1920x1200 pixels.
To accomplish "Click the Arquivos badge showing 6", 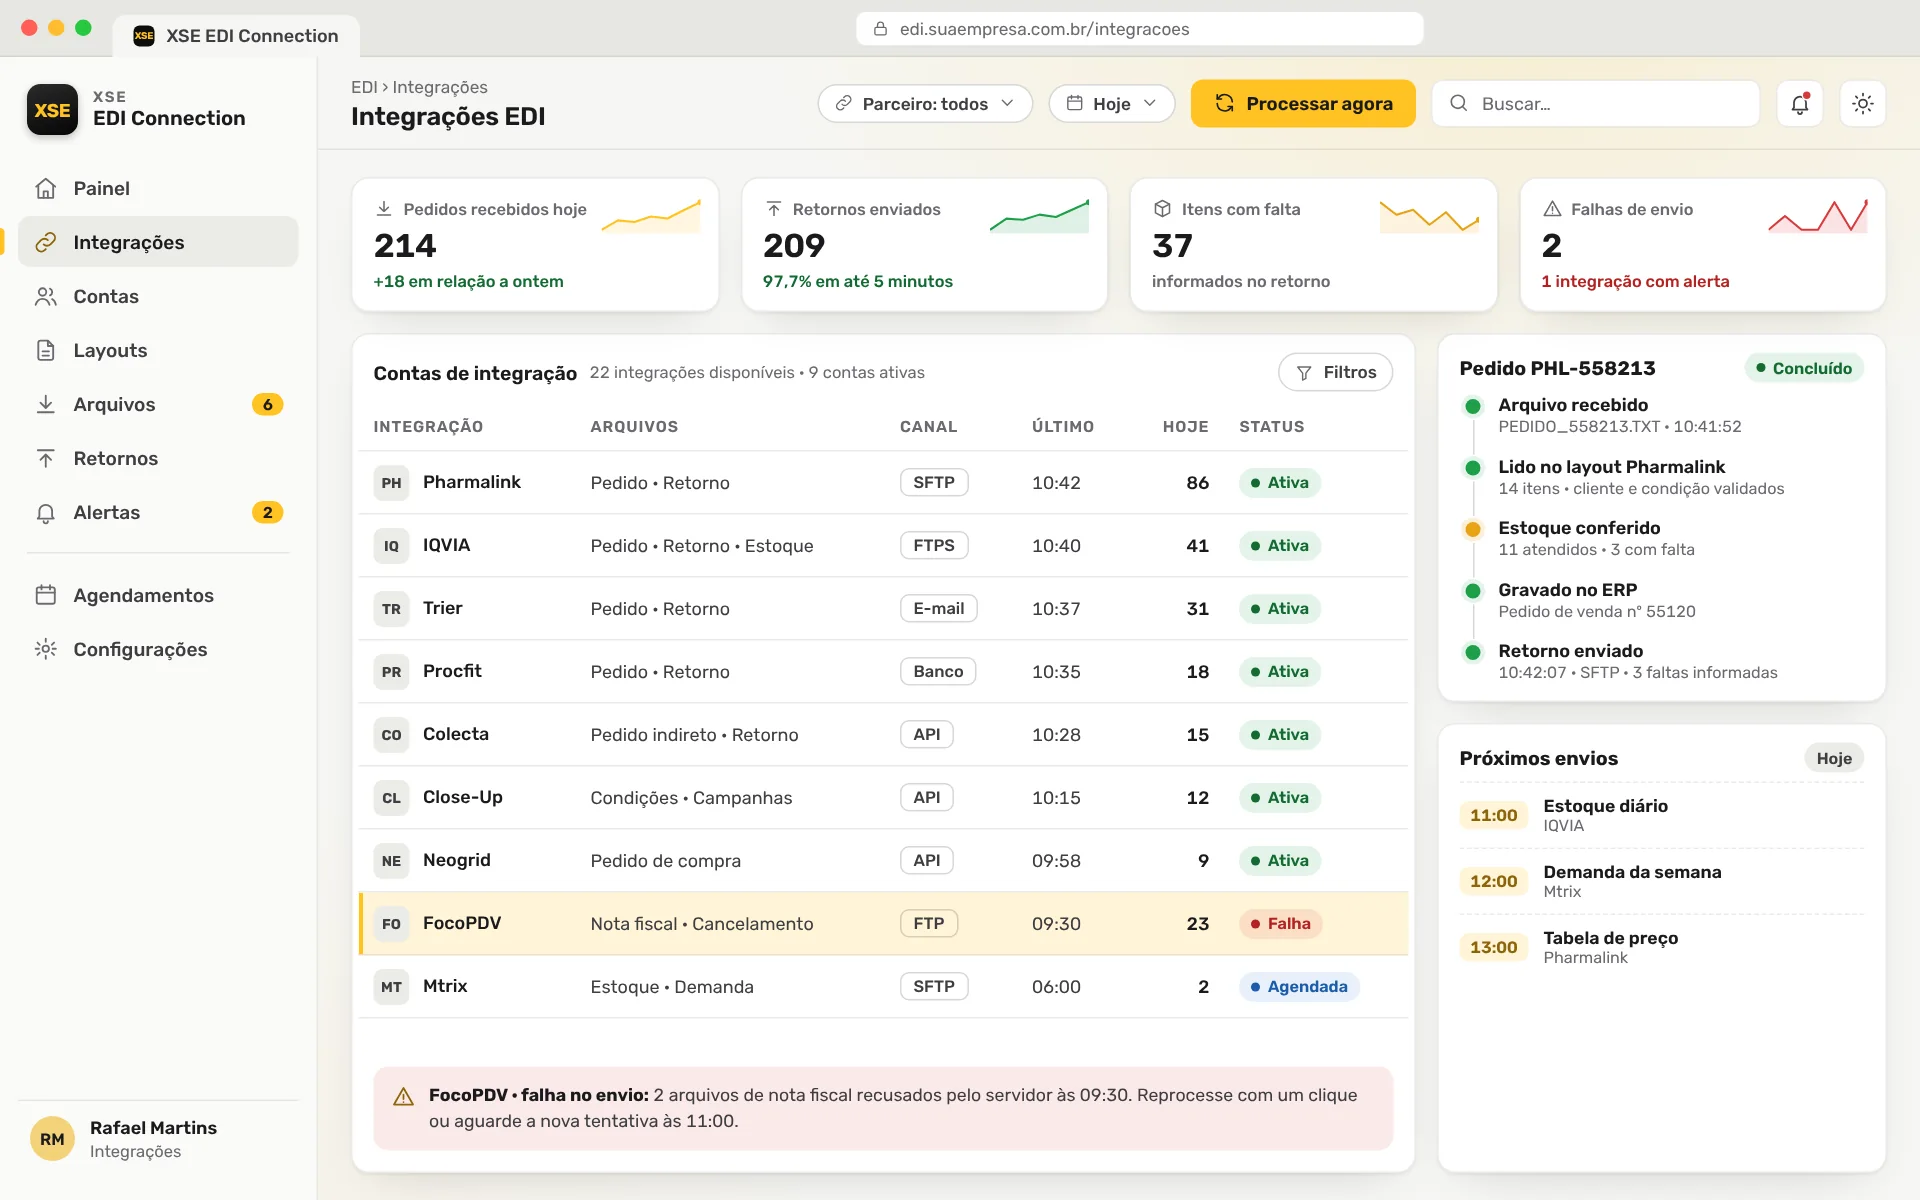I will point(267,404).
